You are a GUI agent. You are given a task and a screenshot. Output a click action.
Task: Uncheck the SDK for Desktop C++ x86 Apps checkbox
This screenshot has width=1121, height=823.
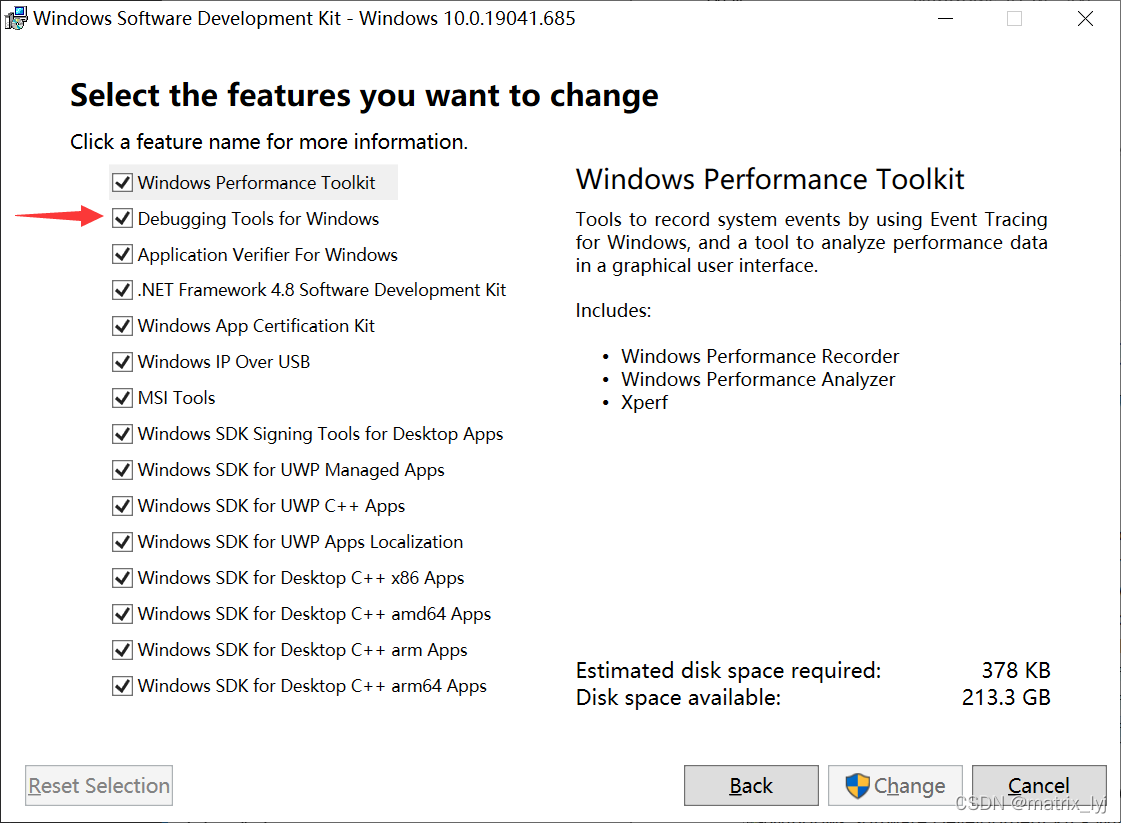pos(122,577)
